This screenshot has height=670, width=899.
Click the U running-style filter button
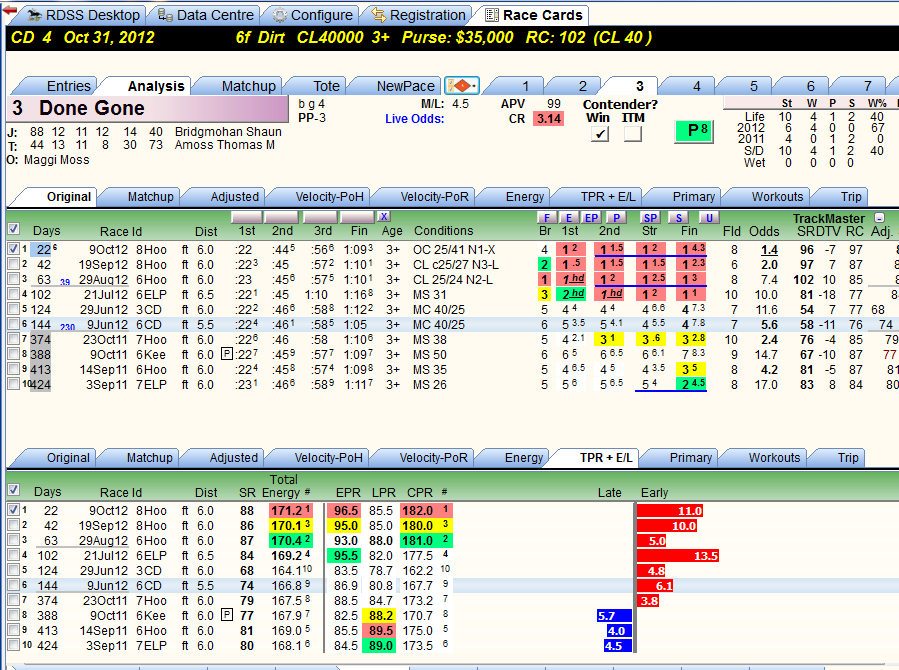coord(709,218)
